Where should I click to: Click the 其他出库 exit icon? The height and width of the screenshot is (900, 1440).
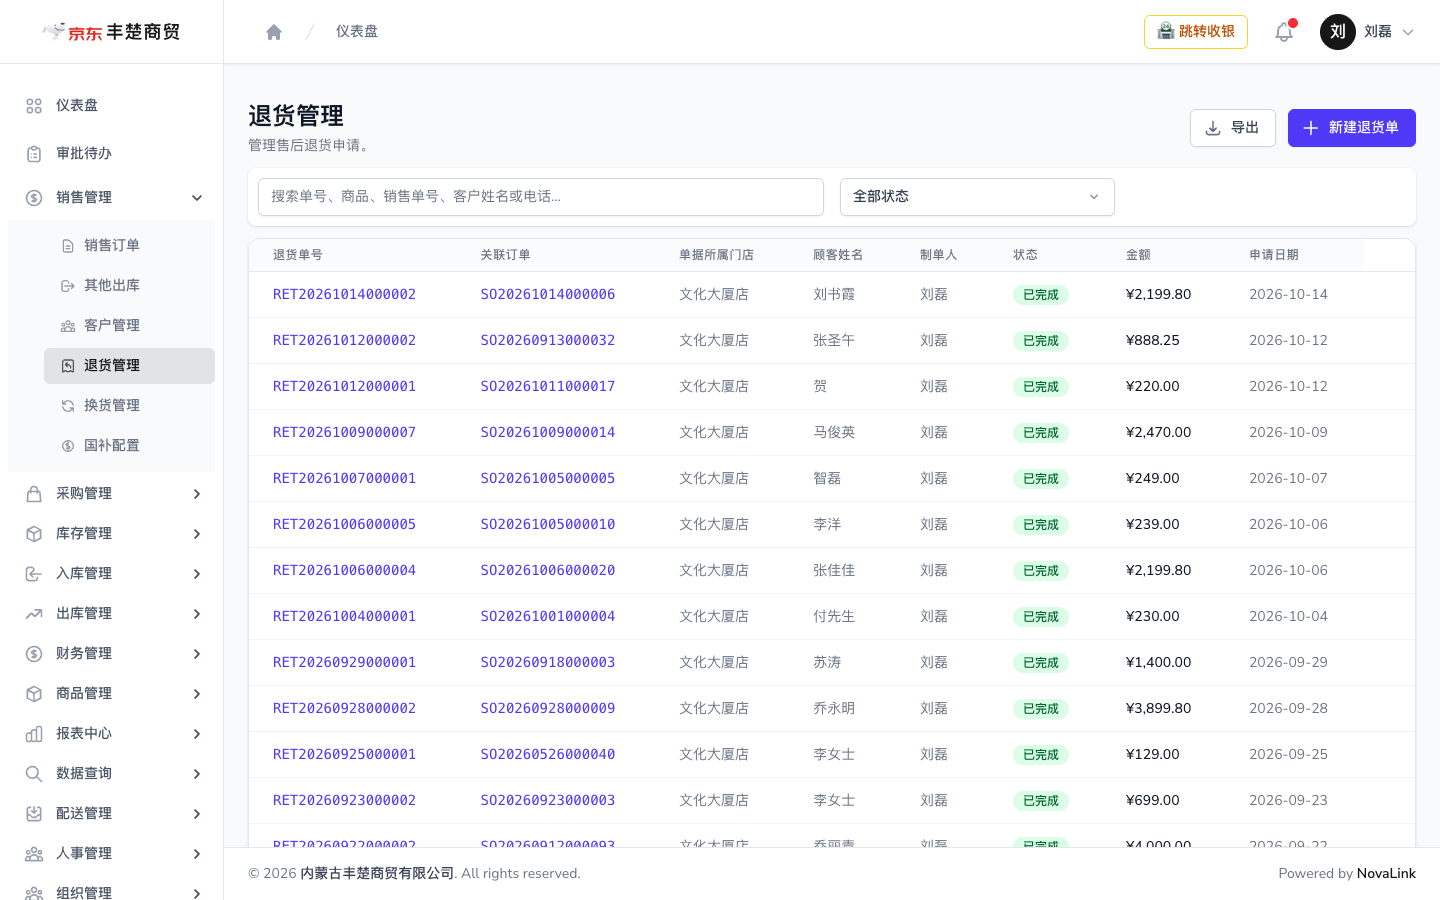tap(68, 286)
